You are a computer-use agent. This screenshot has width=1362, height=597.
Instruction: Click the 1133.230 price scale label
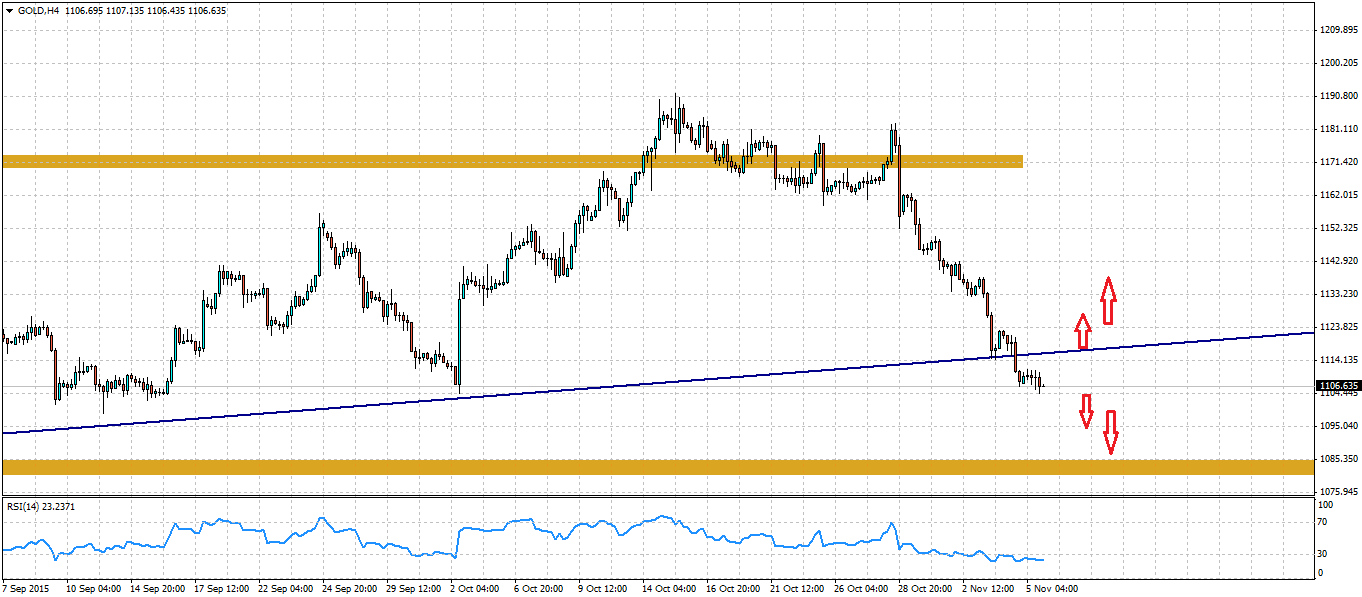1339,294
